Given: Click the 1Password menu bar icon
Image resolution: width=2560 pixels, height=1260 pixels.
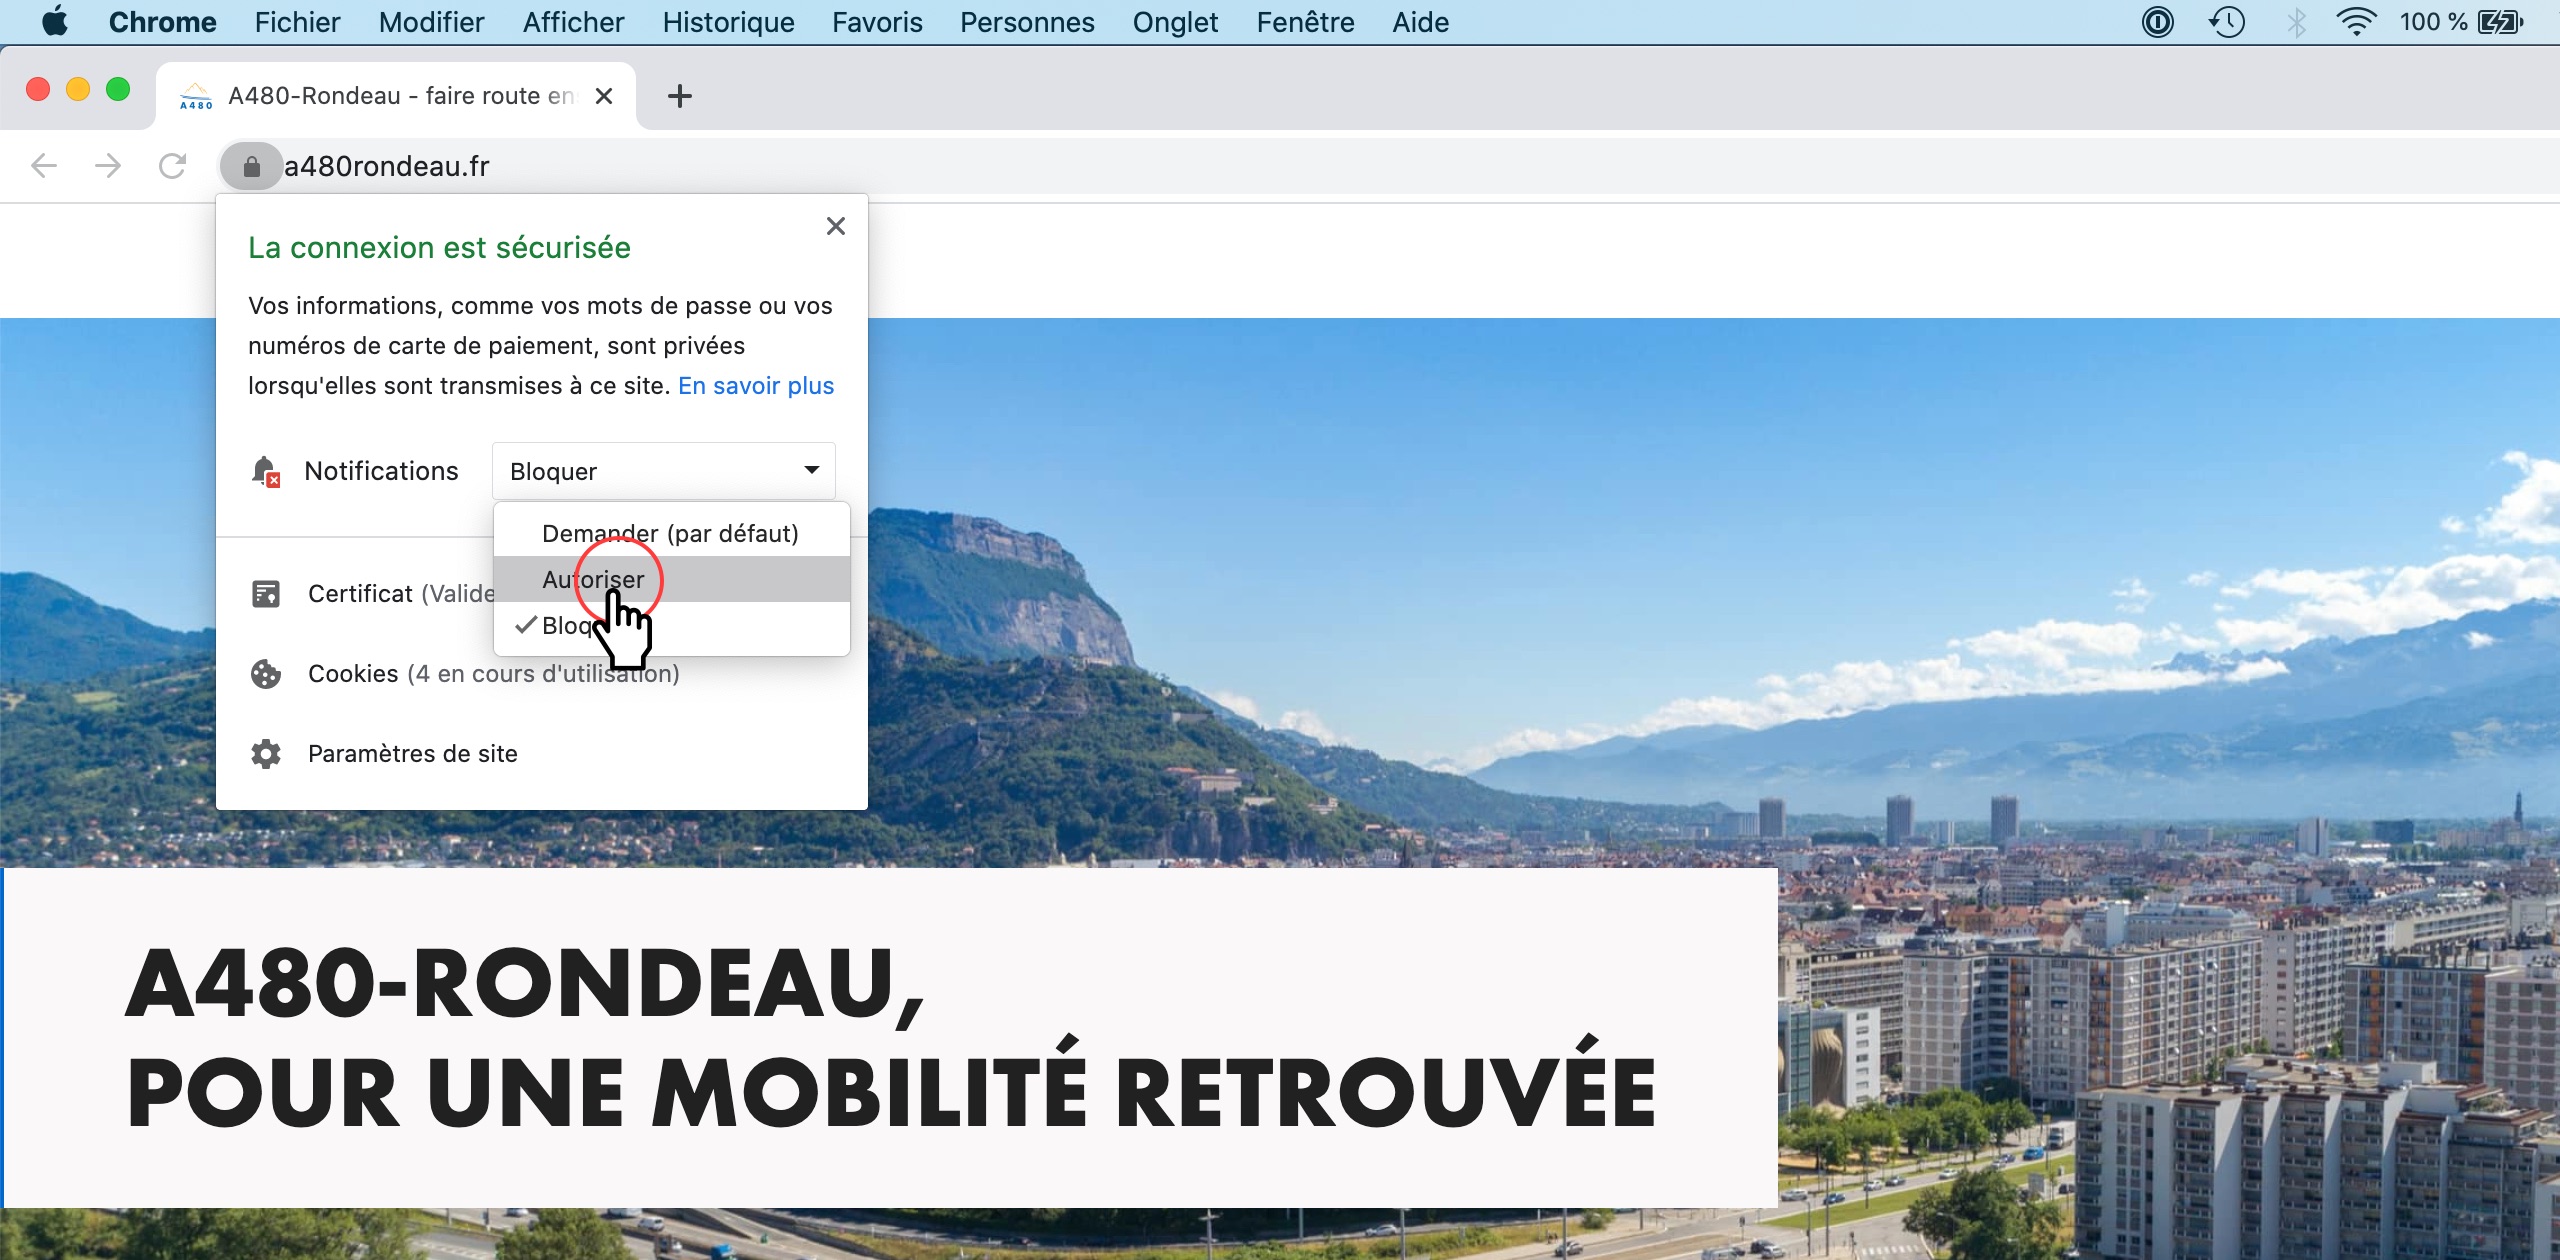Looking at the screenshot, I should tap(2158, 22).
